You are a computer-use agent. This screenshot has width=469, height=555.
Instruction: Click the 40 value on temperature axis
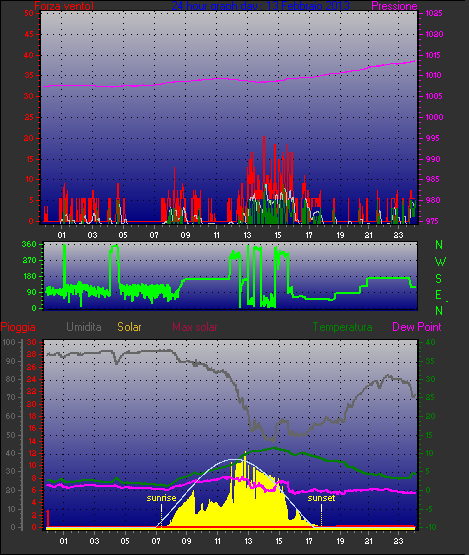point(430,342)
